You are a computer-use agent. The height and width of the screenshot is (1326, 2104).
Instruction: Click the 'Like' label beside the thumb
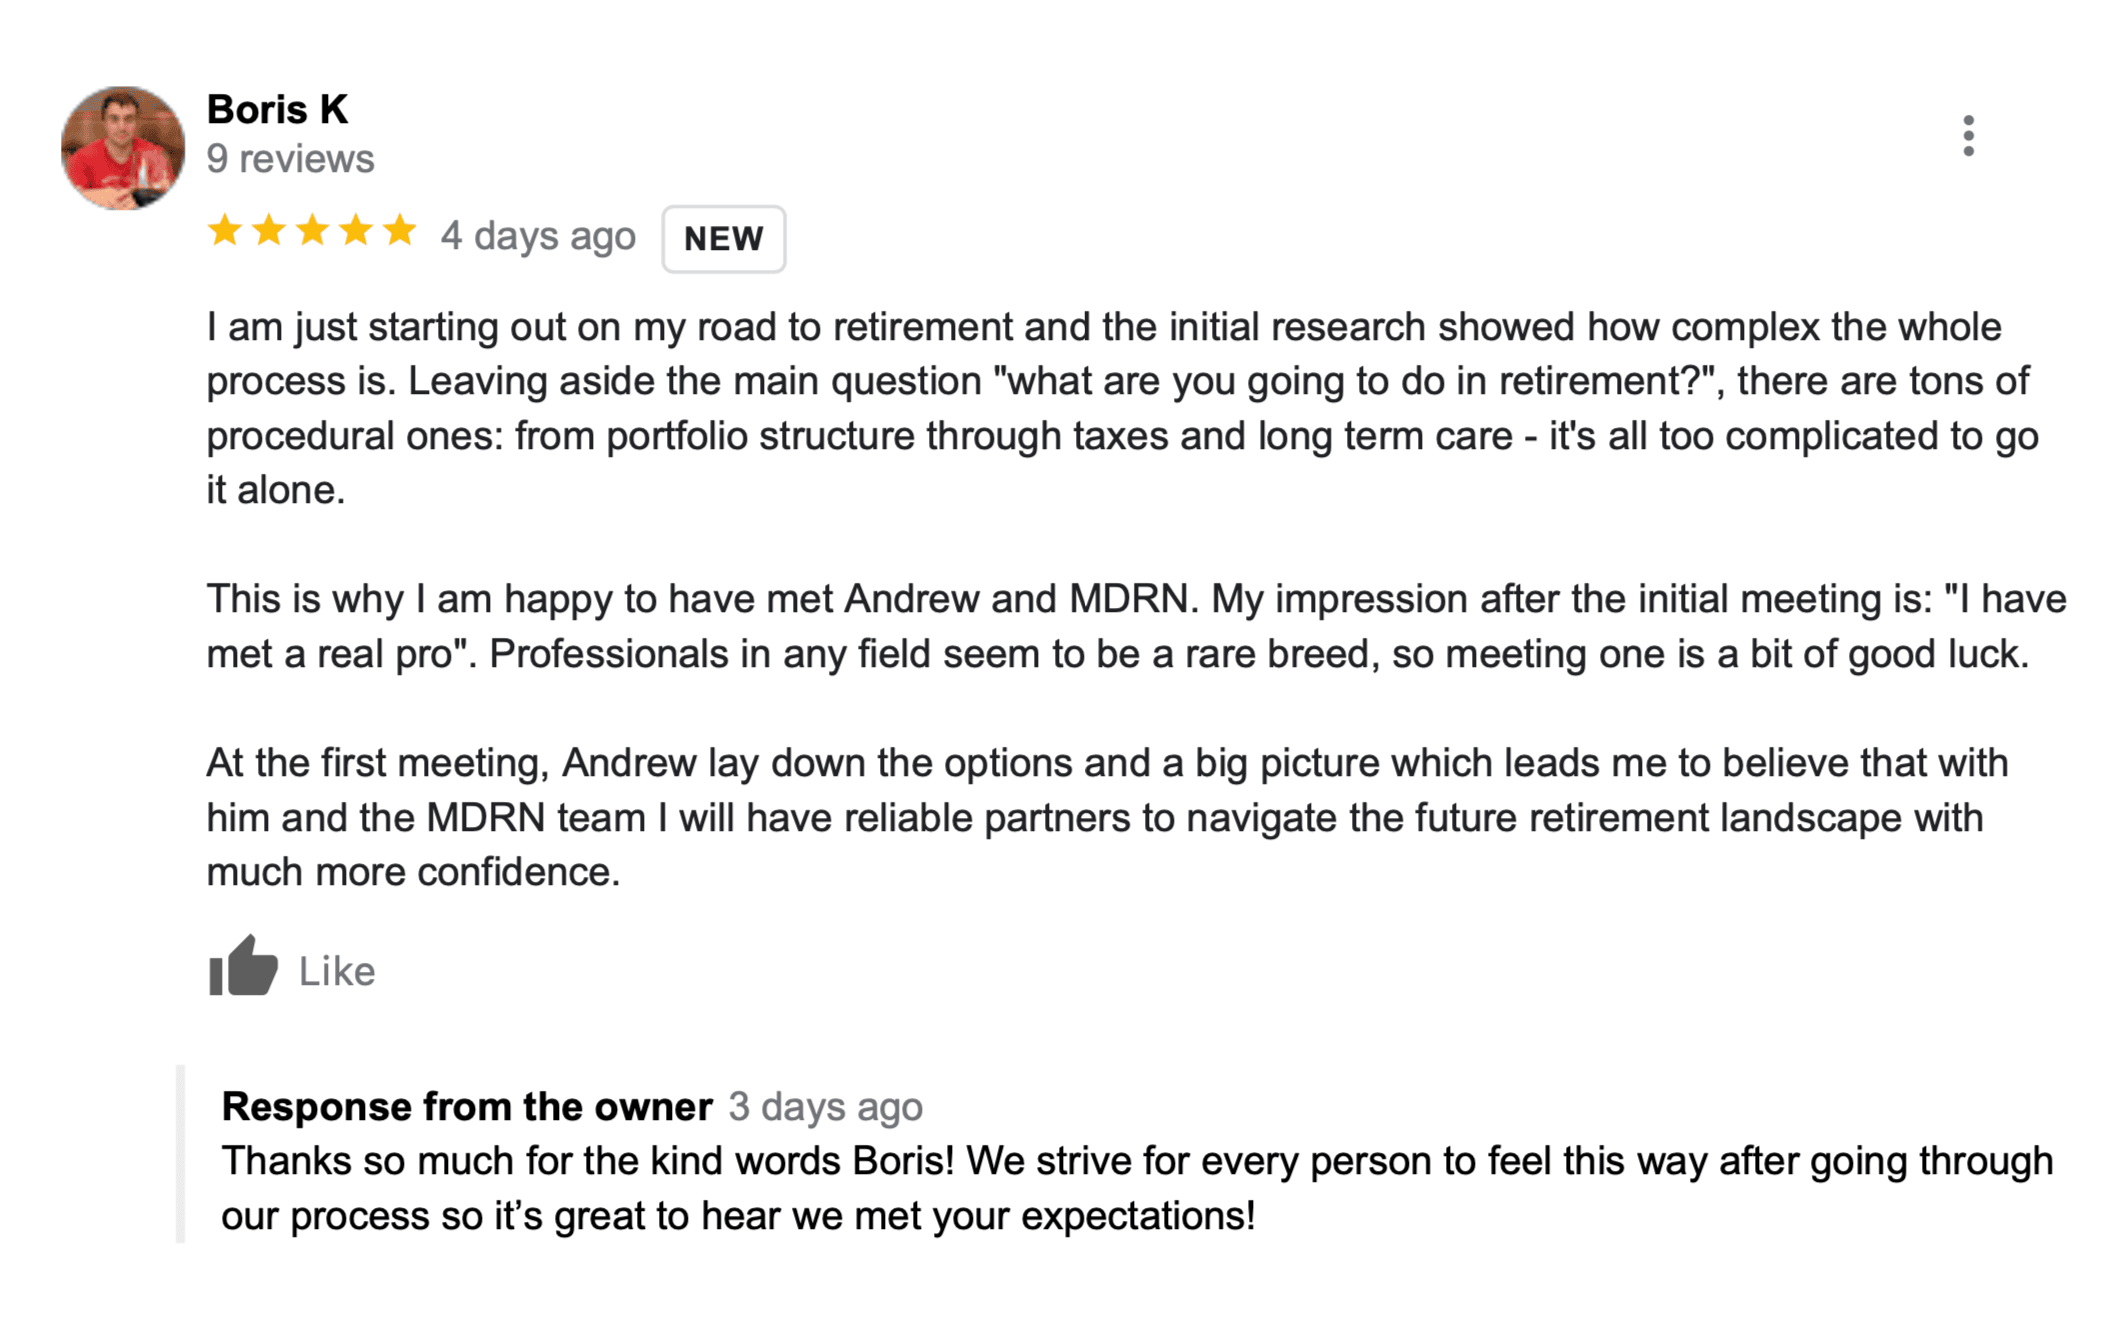click(x=337, y=971)
